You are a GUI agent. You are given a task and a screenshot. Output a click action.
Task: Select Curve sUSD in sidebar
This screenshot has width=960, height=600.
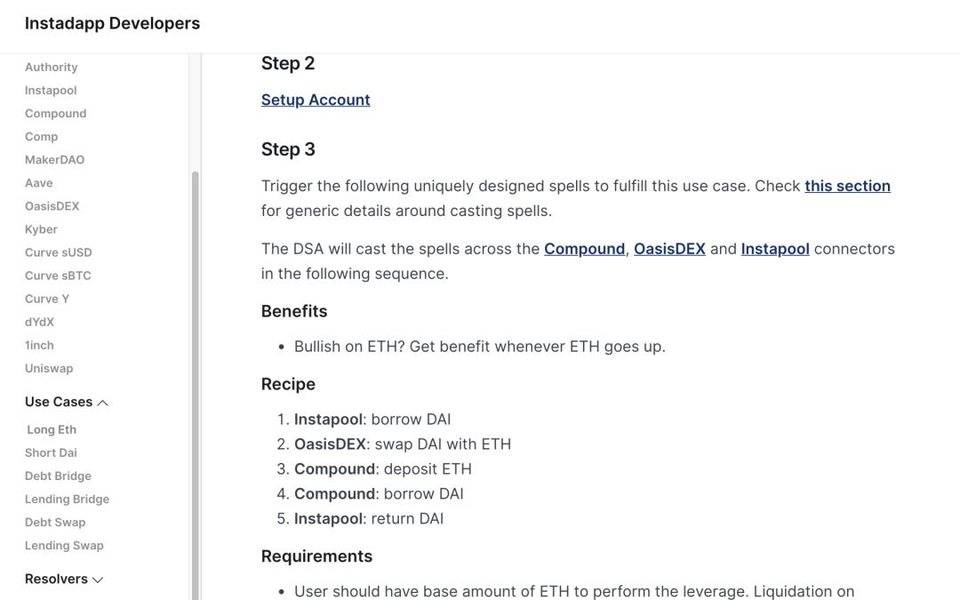(x=58, y=253)
